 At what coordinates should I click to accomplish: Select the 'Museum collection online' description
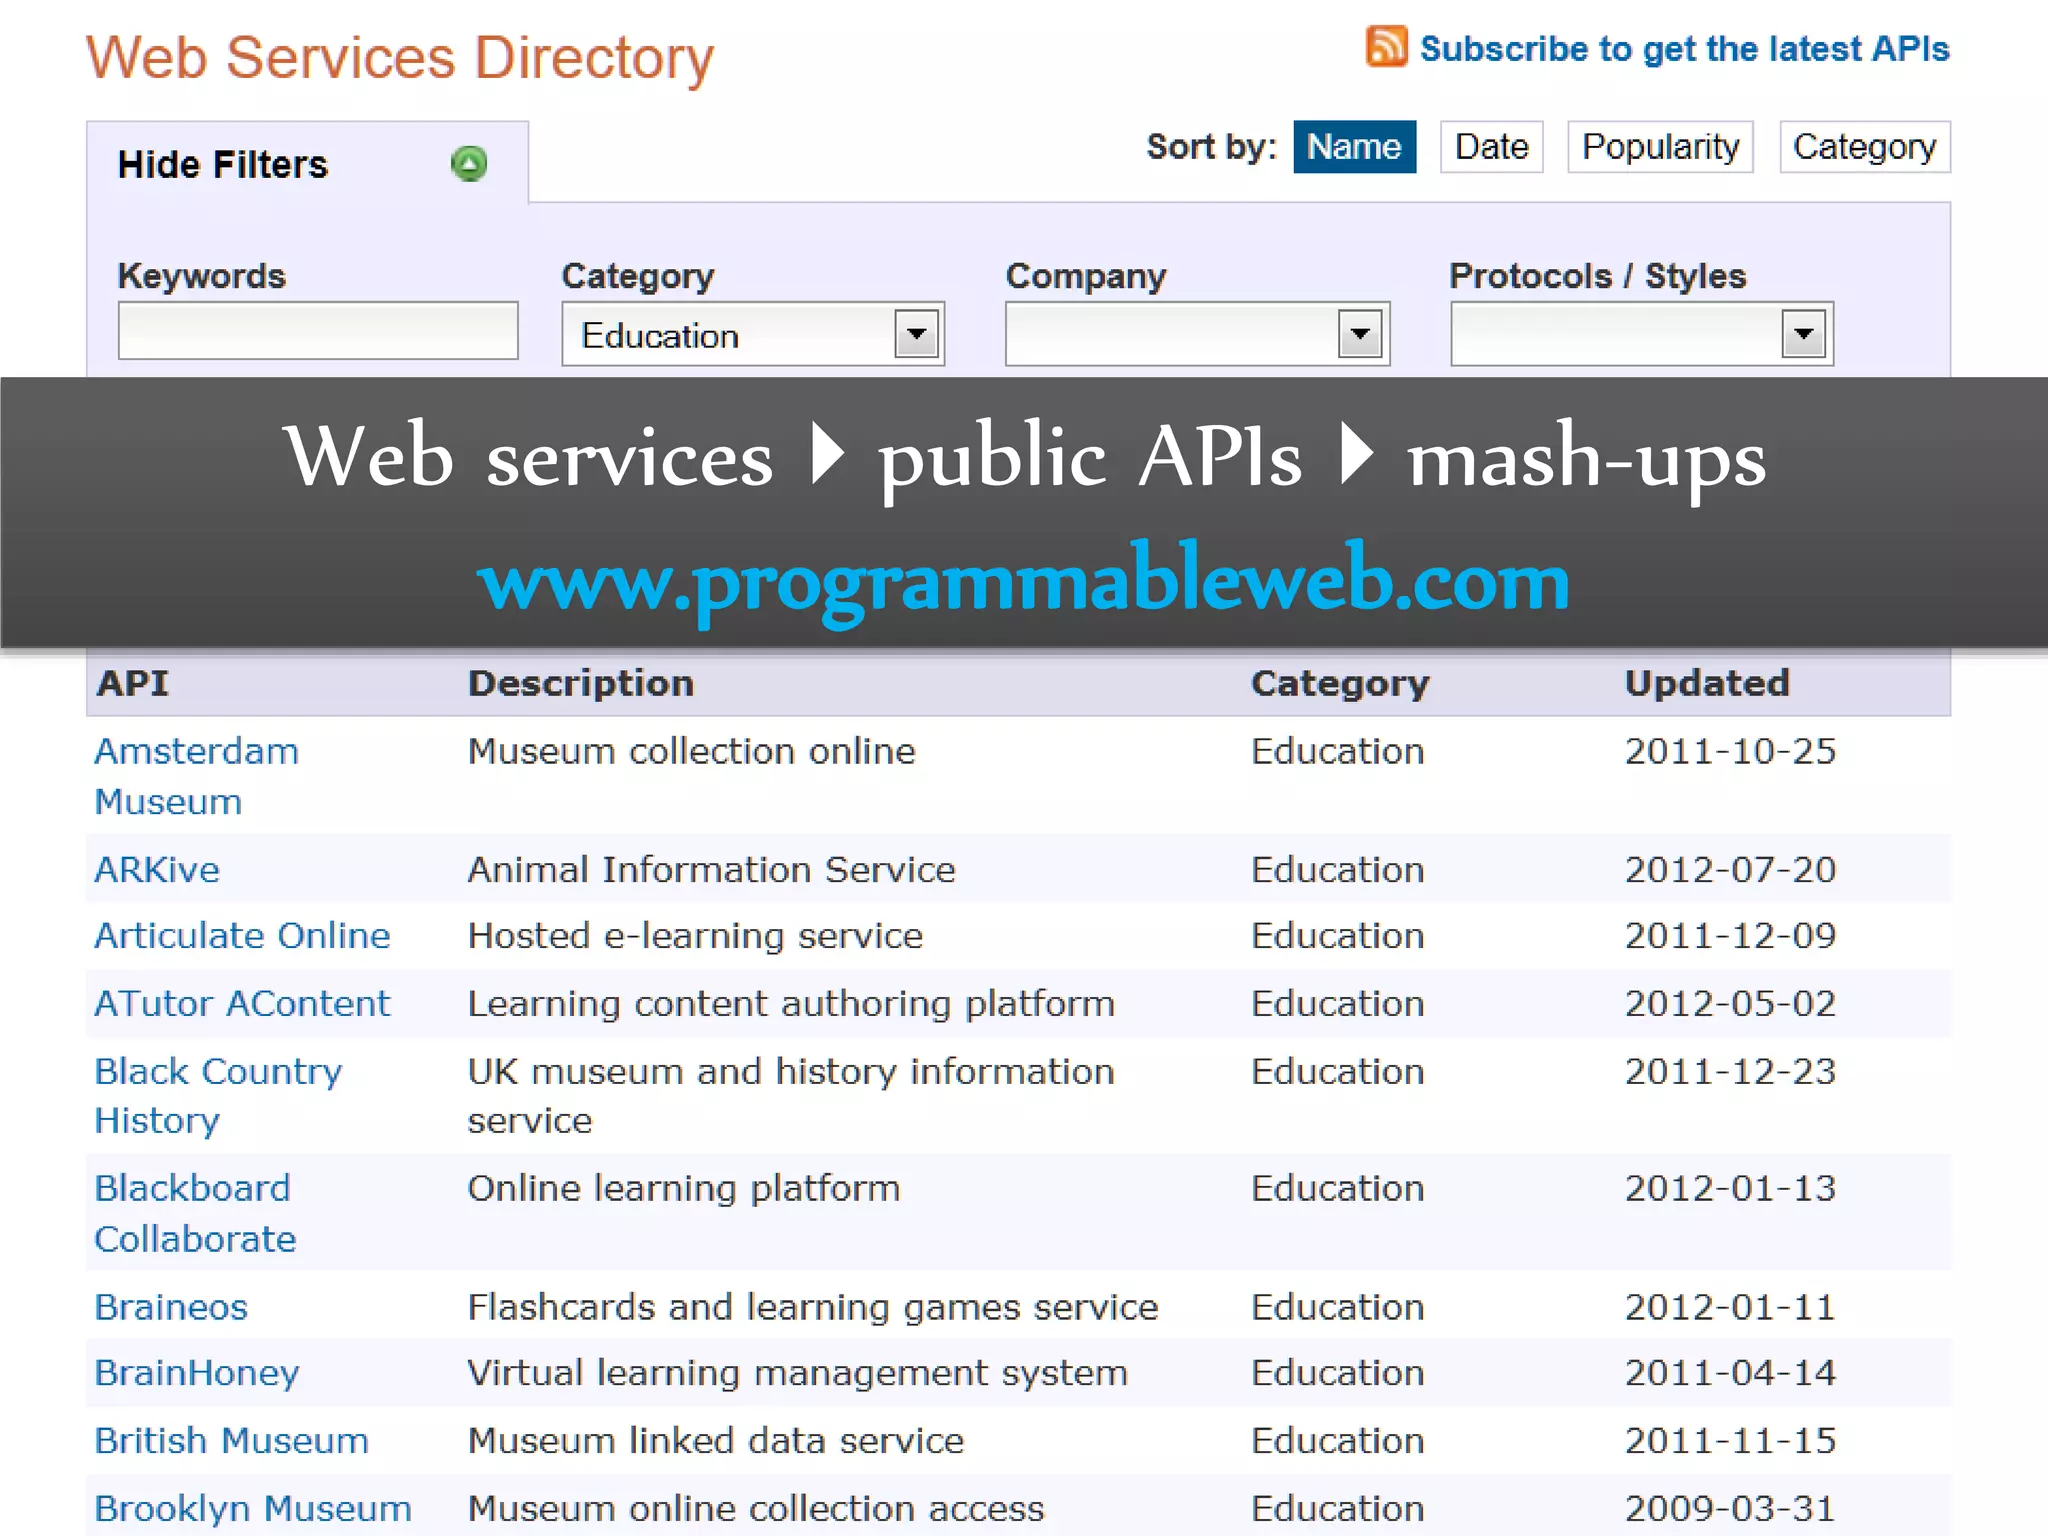tap(692, 751)
